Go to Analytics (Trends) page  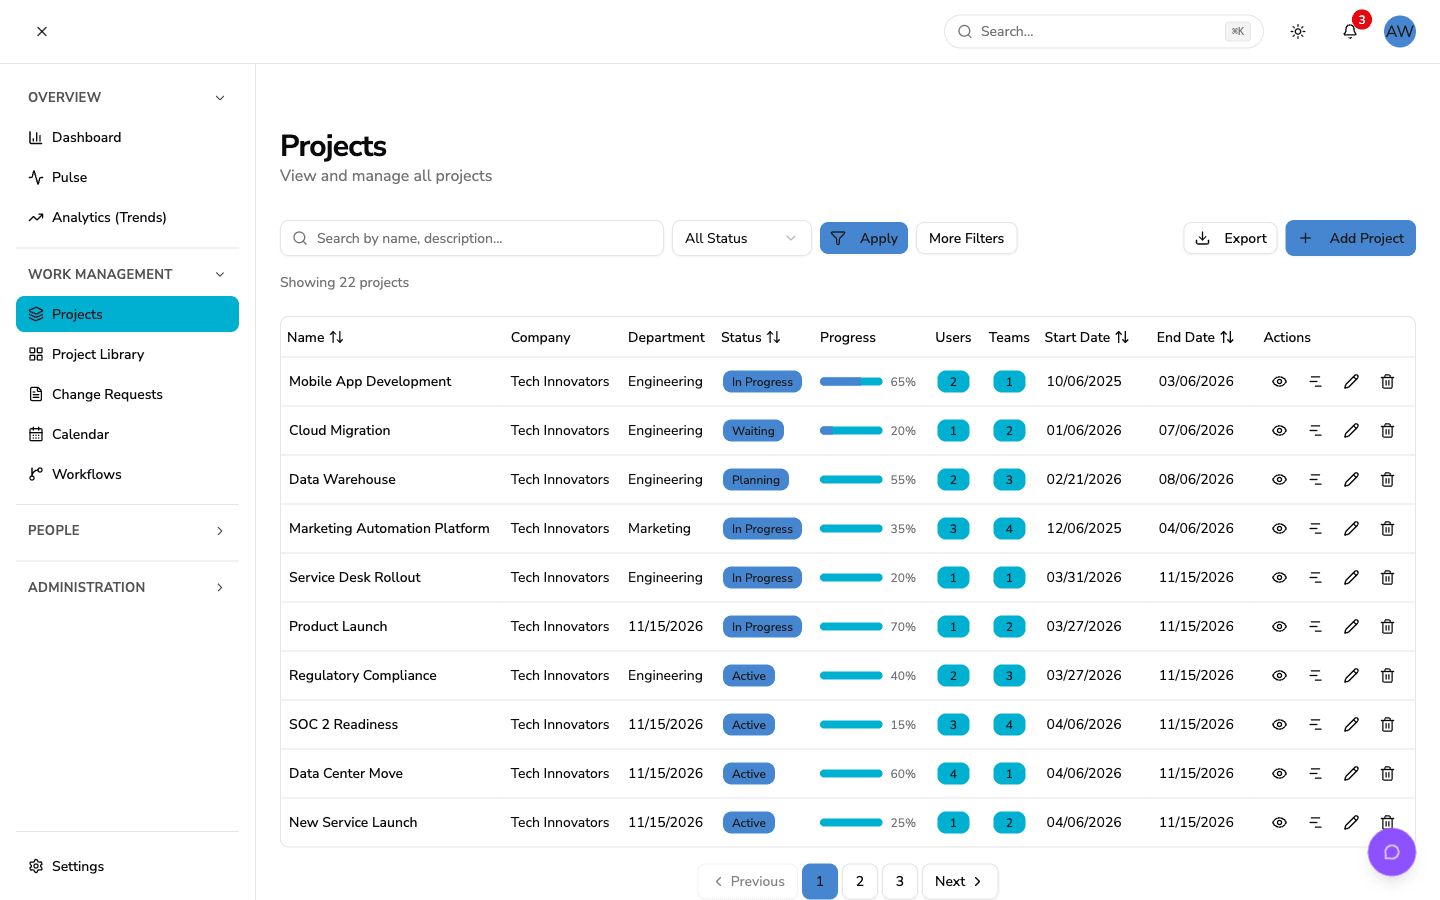pos(127,217)
